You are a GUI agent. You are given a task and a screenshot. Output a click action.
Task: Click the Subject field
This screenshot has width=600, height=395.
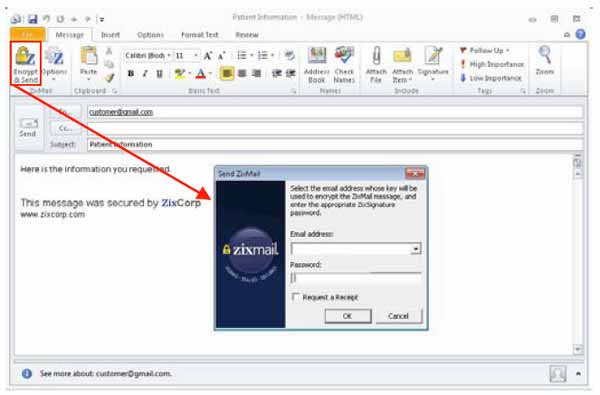point(335,144)
